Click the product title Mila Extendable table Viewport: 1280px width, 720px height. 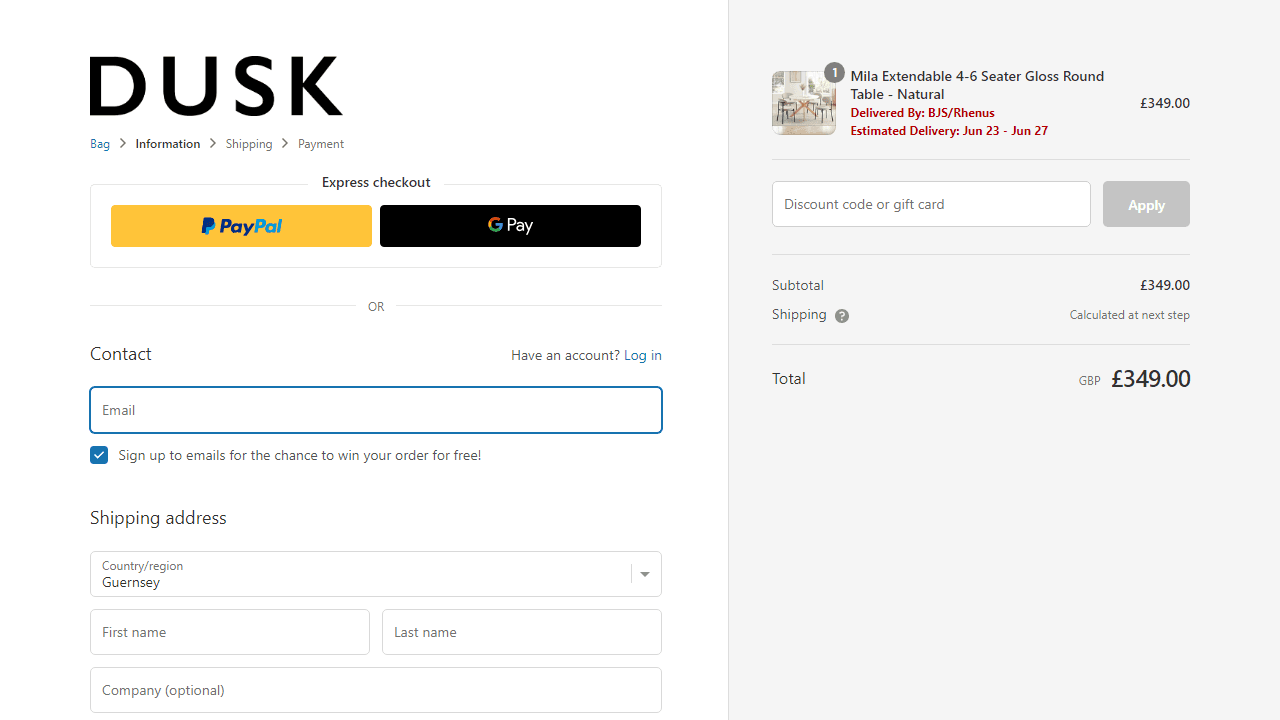(977, 85)
